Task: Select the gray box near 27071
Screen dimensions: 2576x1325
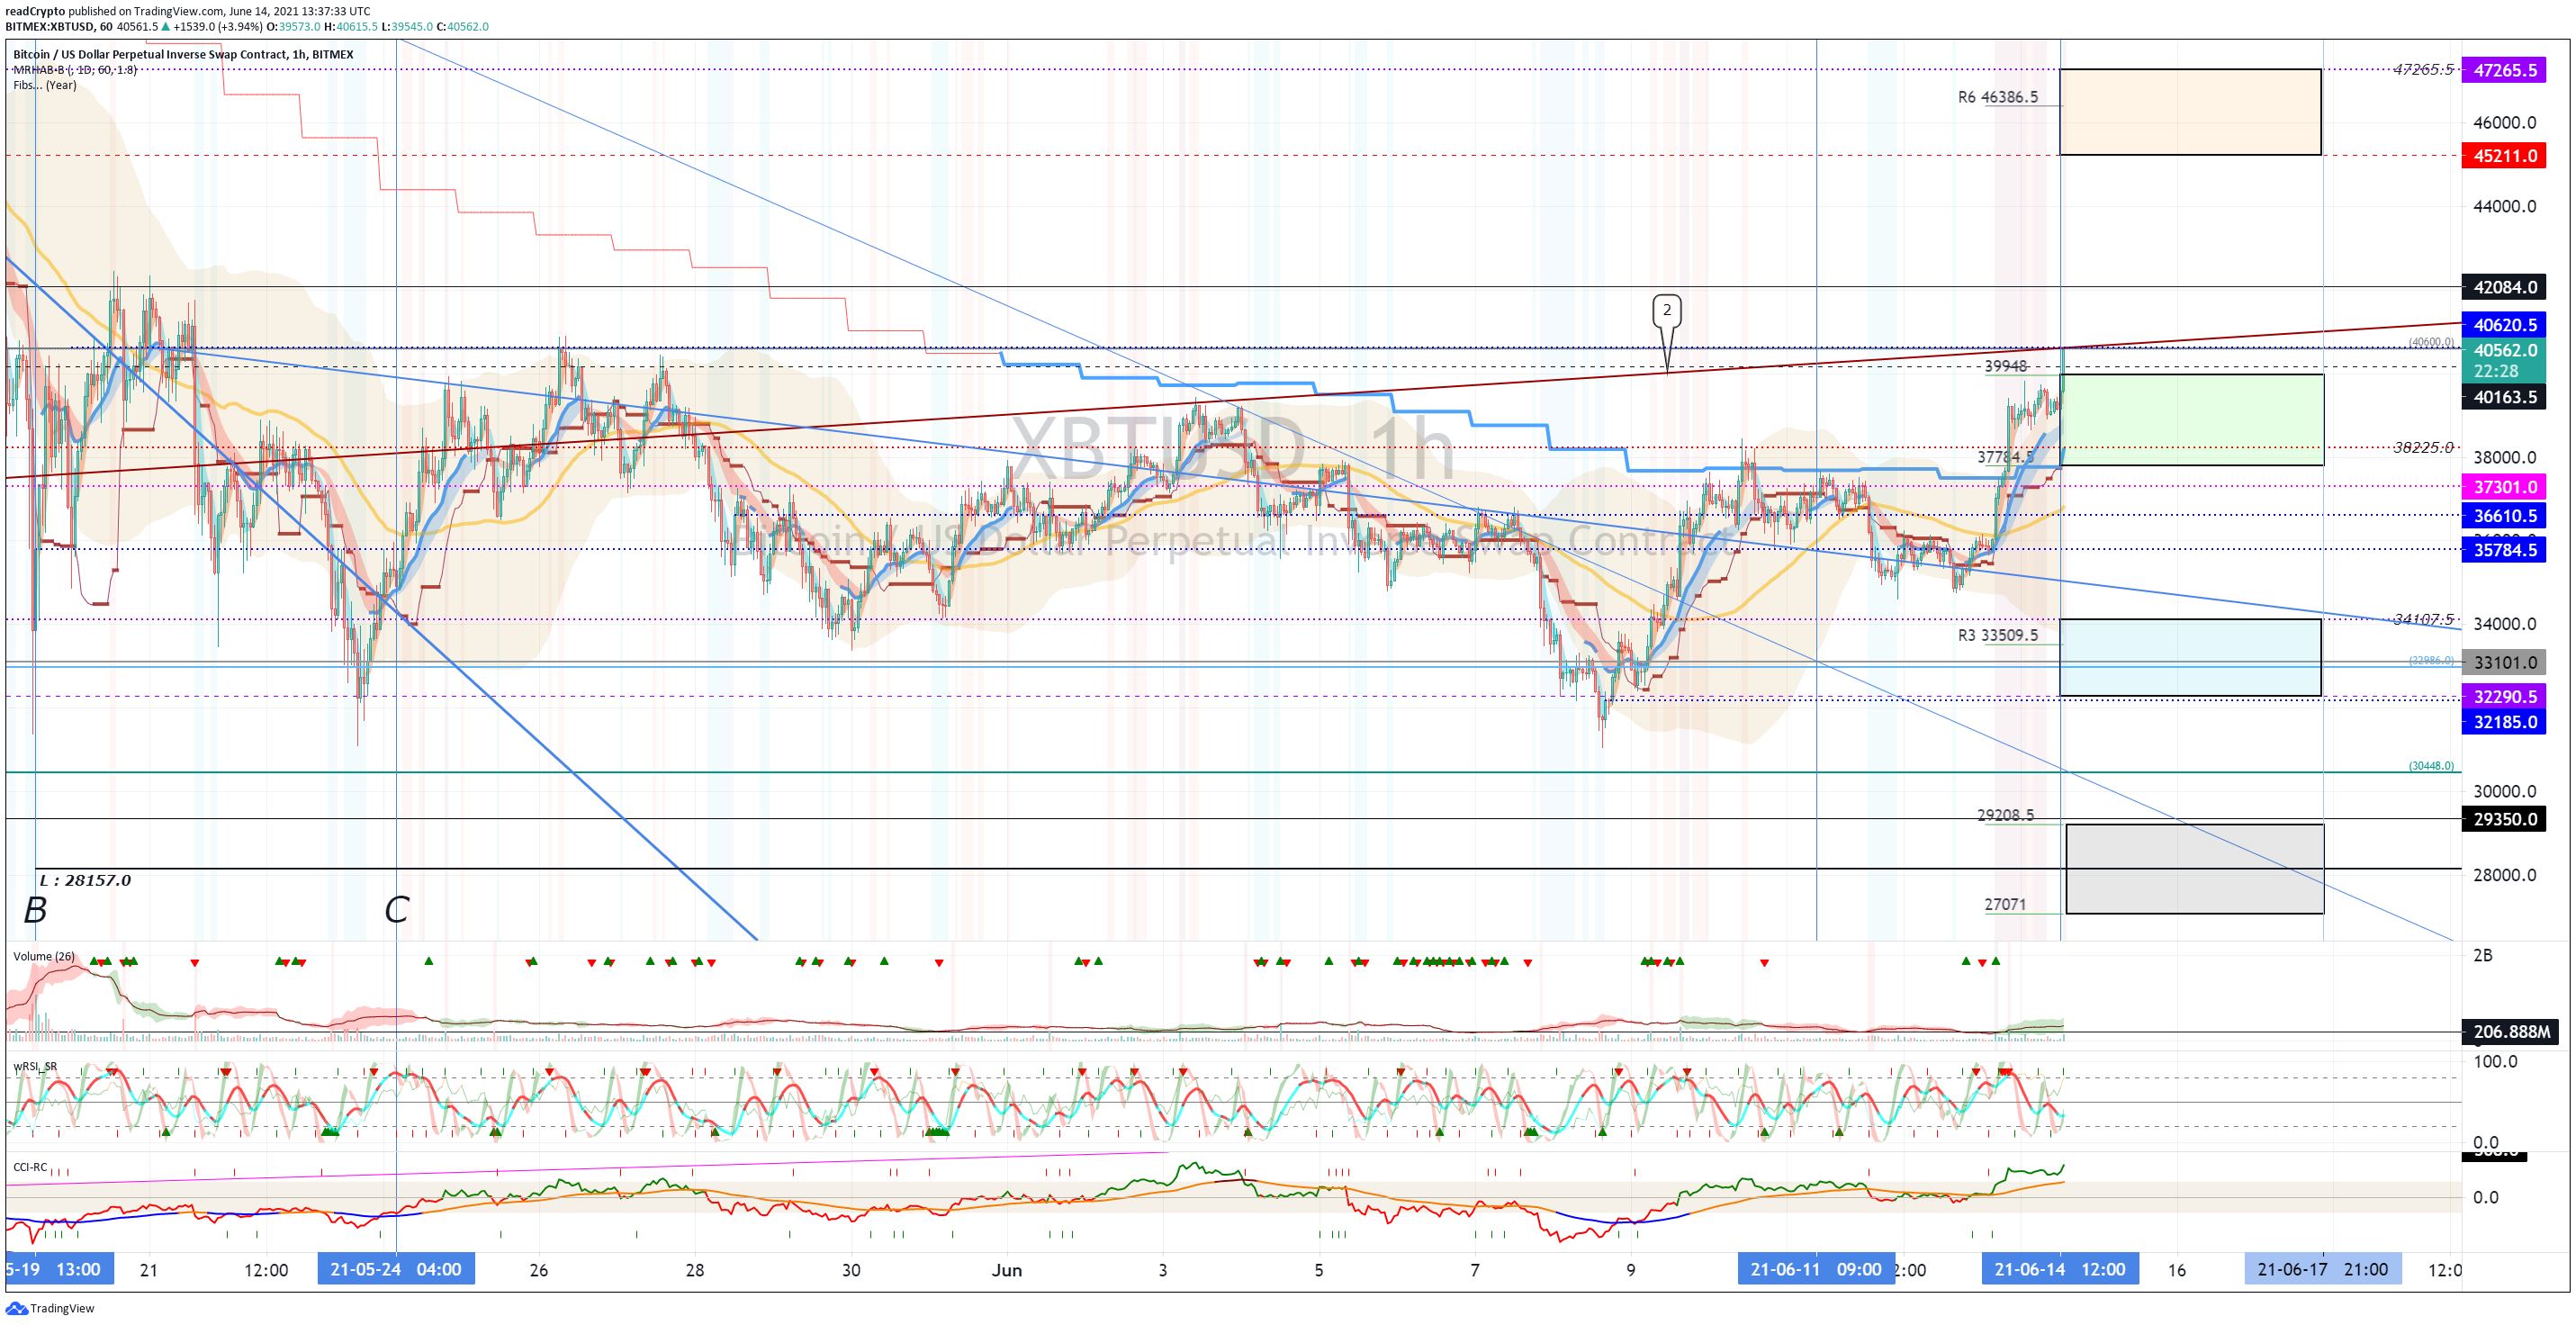Action: pos(2195,869)
